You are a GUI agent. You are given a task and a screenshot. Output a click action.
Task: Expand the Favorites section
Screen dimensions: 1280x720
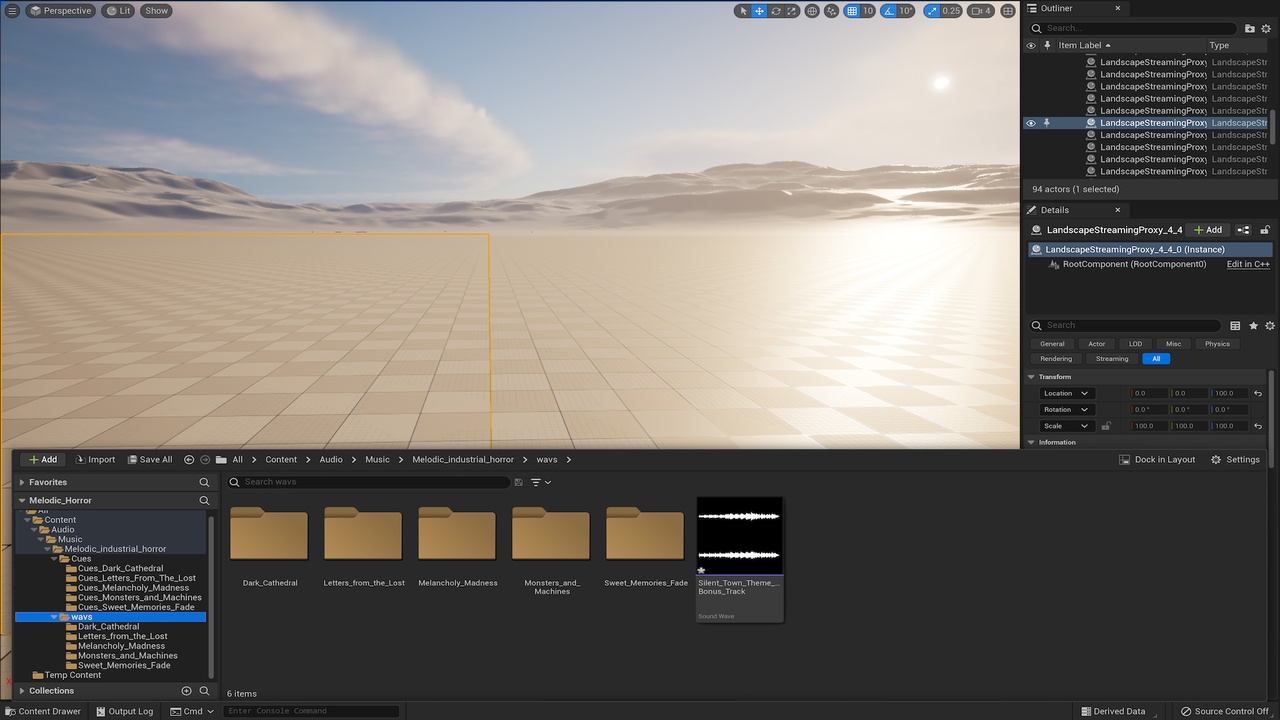coord(22,482)
